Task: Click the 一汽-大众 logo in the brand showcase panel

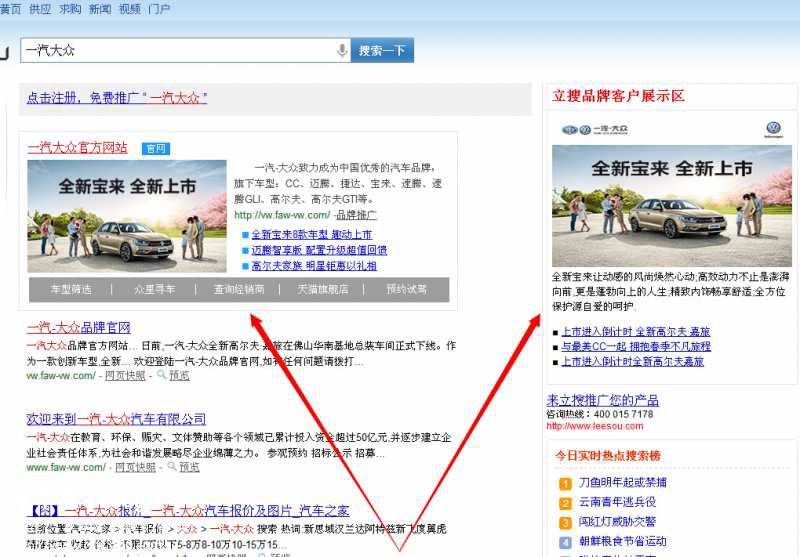Action: pos(594,130)
